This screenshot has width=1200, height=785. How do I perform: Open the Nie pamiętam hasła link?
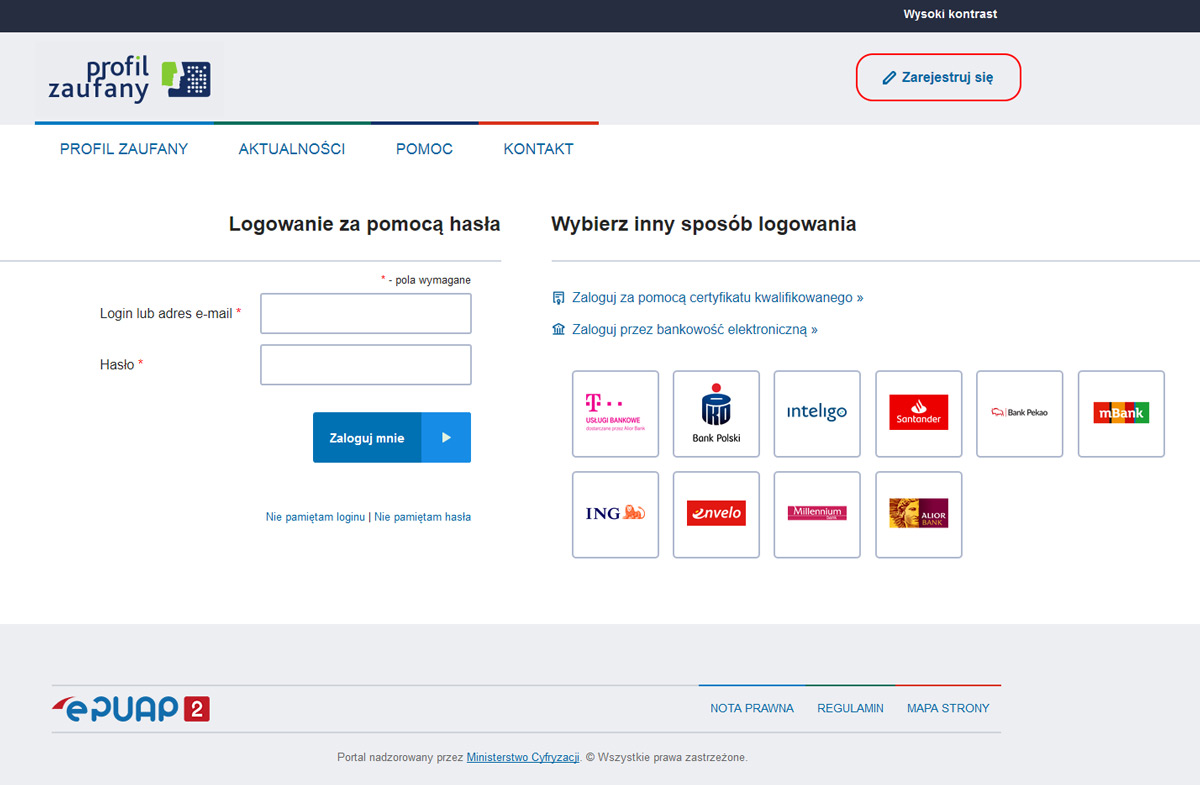click(x=423, y=517)
